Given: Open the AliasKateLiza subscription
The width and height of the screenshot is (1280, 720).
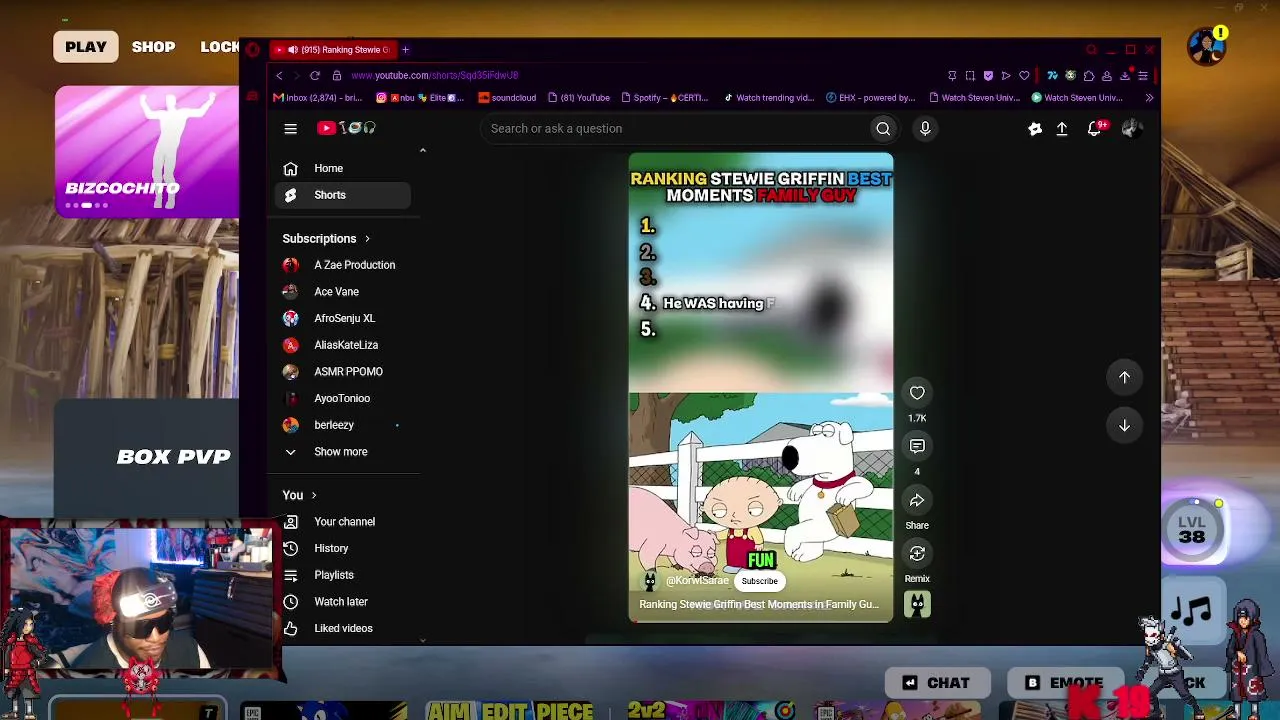Looking at the screenshot, I should point(343,345).
